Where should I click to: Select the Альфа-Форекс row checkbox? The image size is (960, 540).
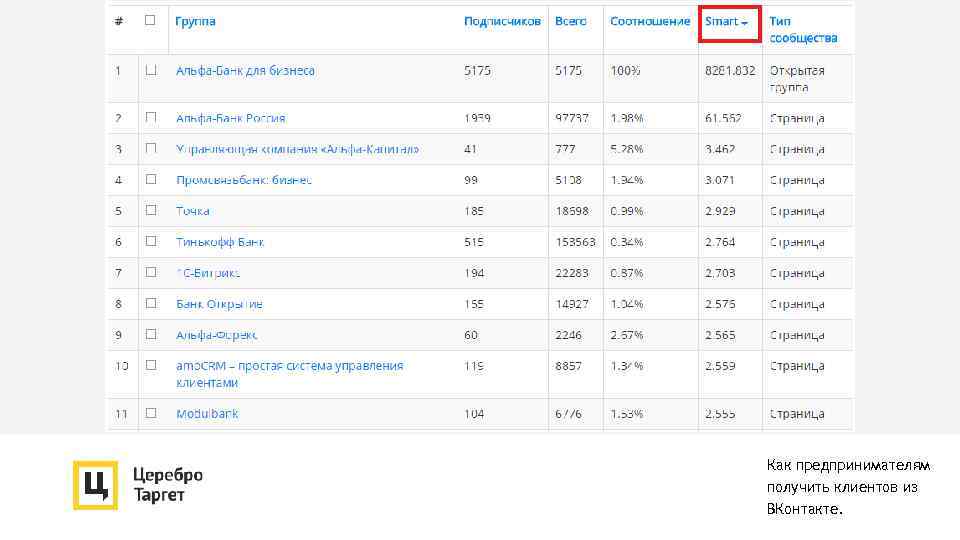151,334
